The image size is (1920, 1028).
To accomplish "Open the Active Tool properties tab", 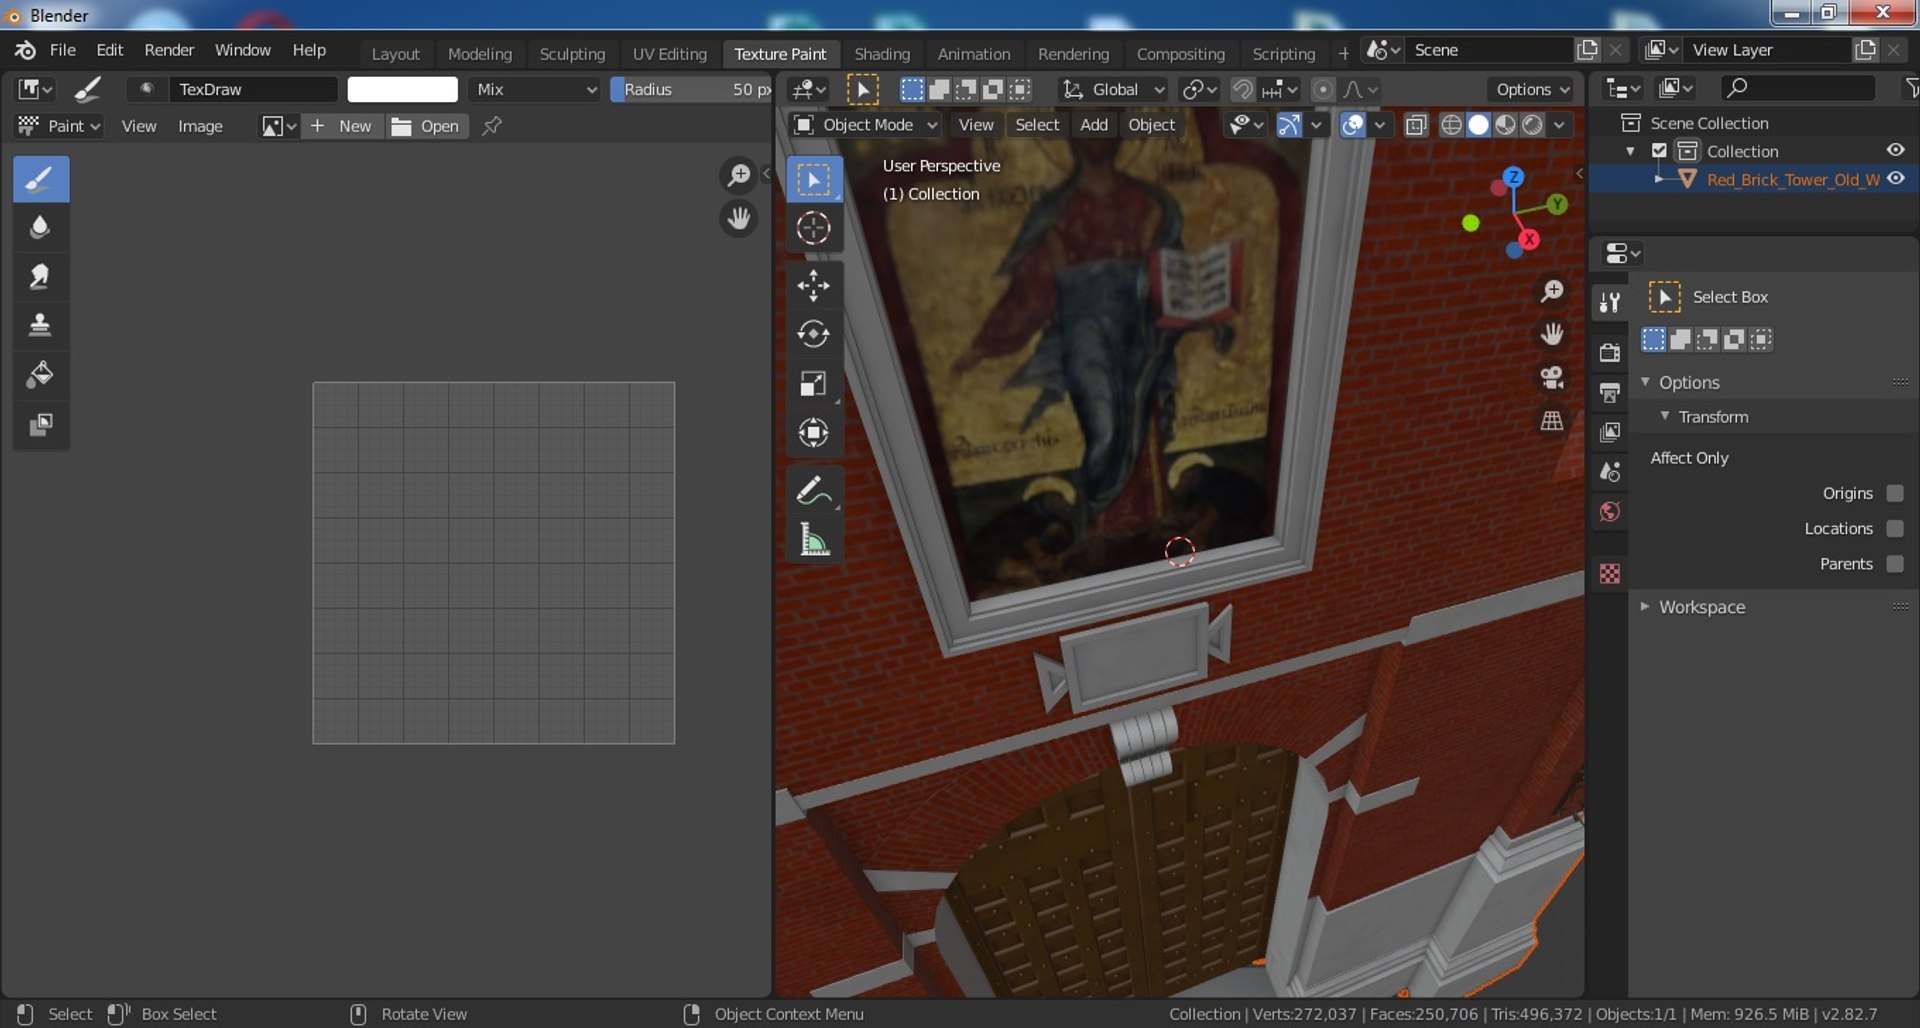I will 1609,302.
